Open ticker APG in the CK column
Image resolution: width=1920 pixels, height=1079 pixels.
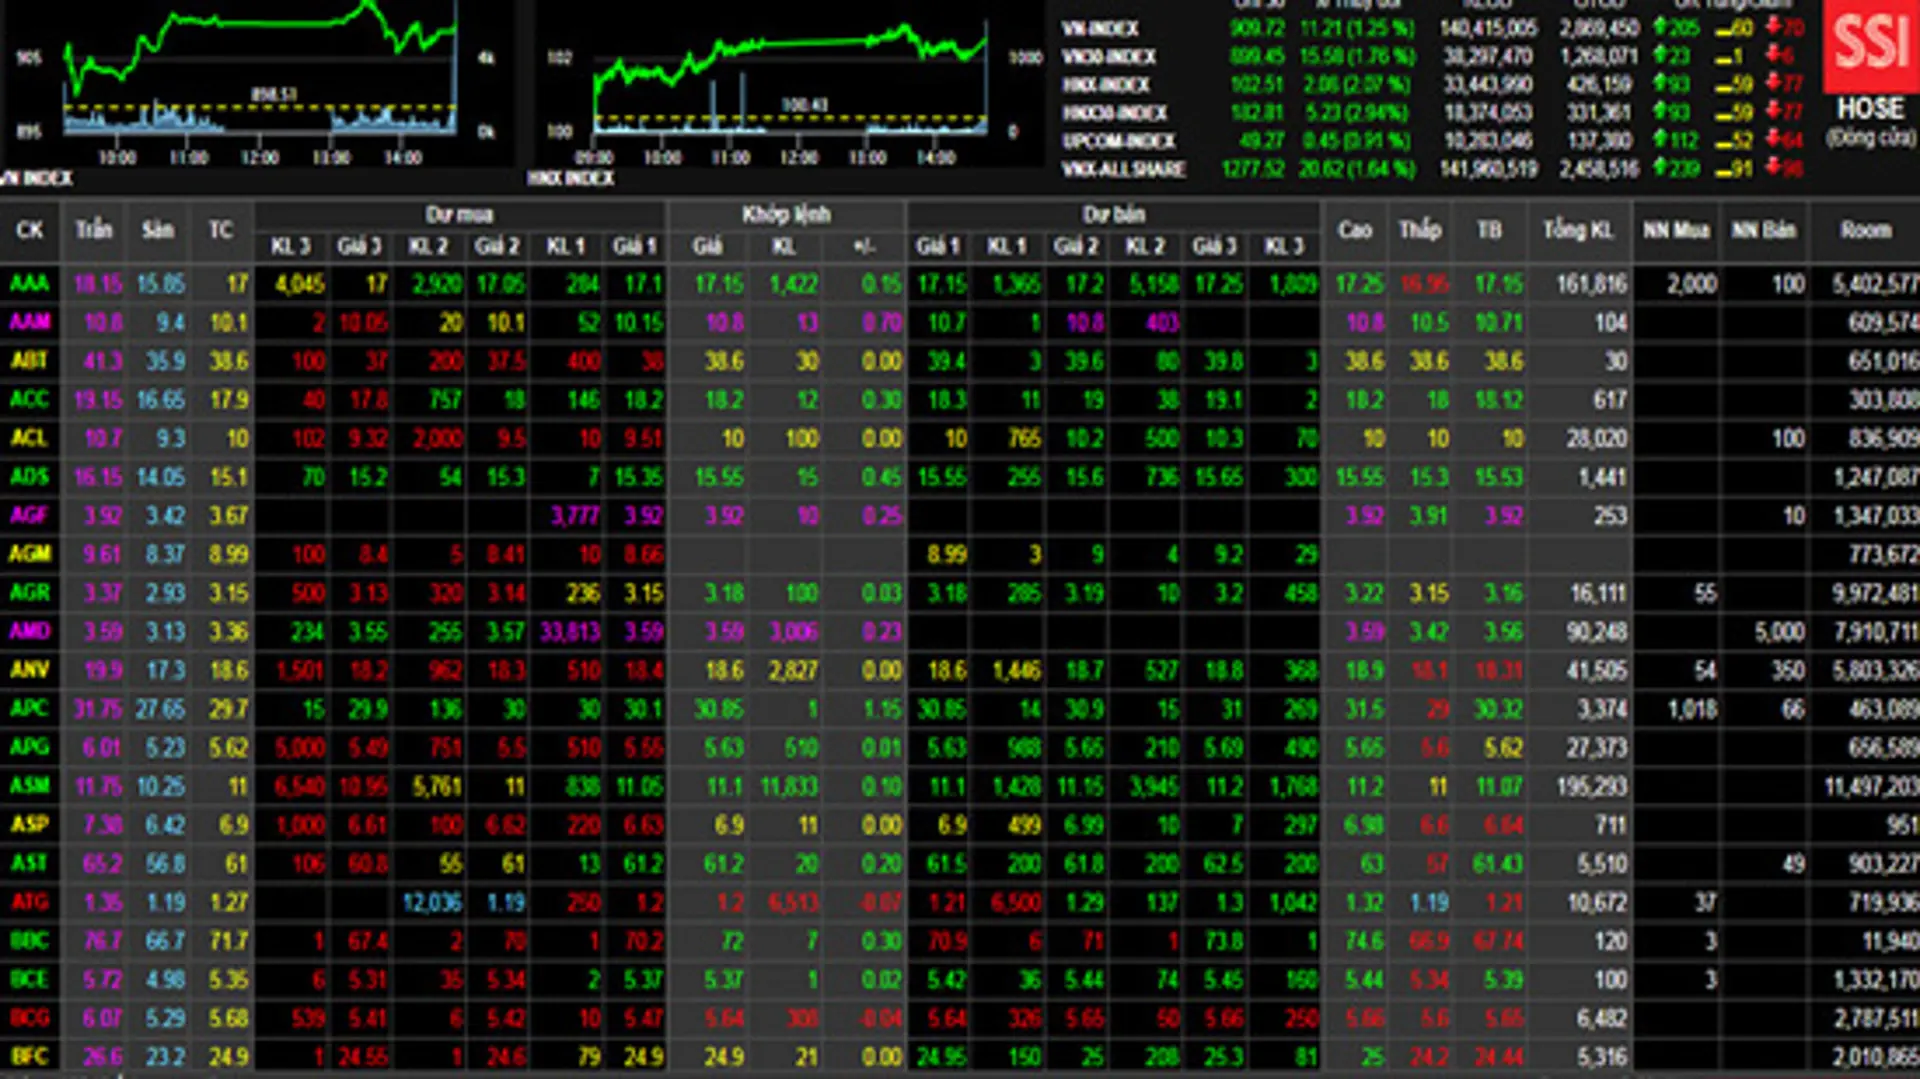click(30, 746)
